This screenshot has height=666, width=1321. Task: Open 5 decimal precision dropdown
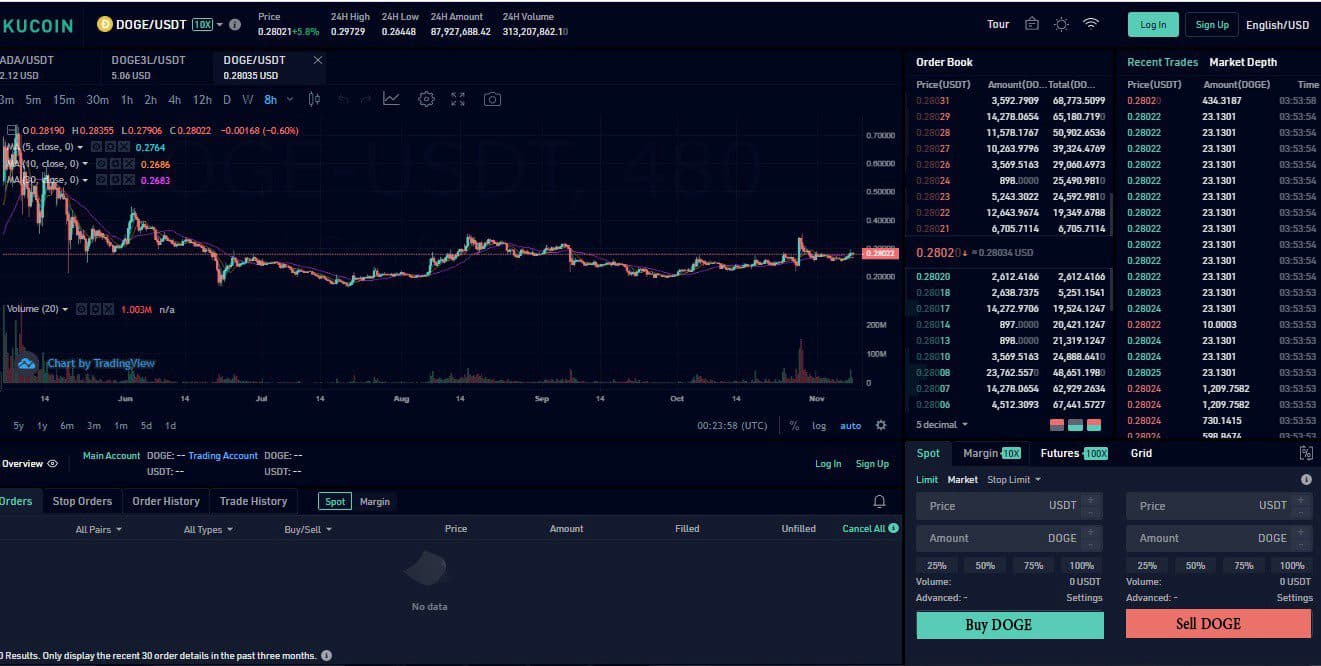pos(942,425)
